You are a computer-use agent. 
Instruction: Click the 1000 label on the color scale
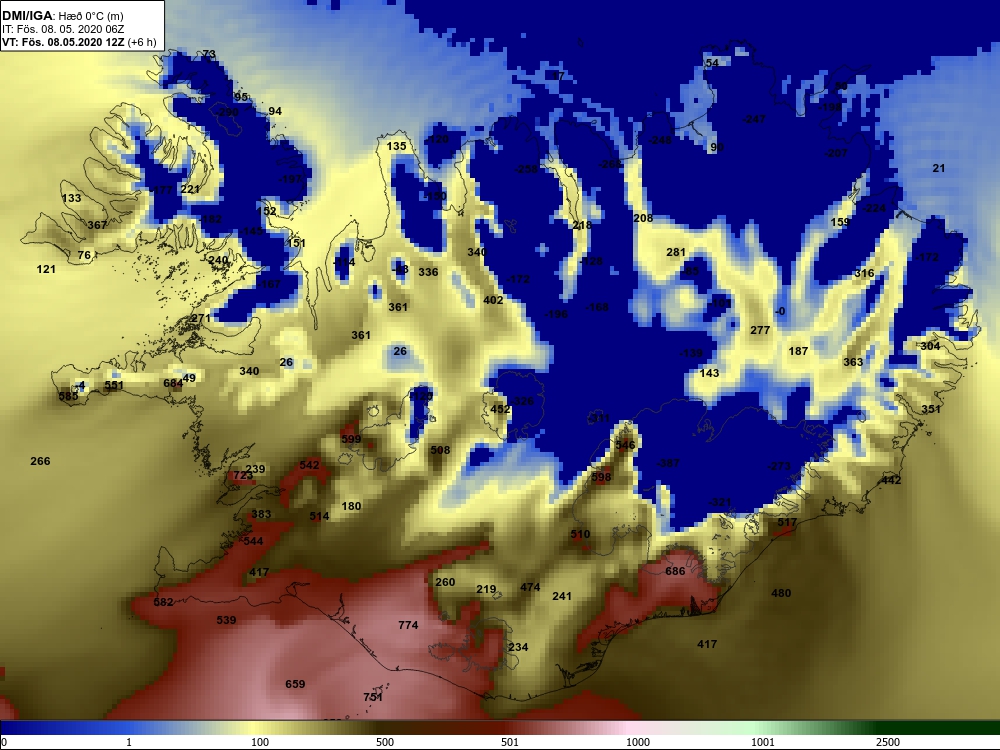point(638,742)
